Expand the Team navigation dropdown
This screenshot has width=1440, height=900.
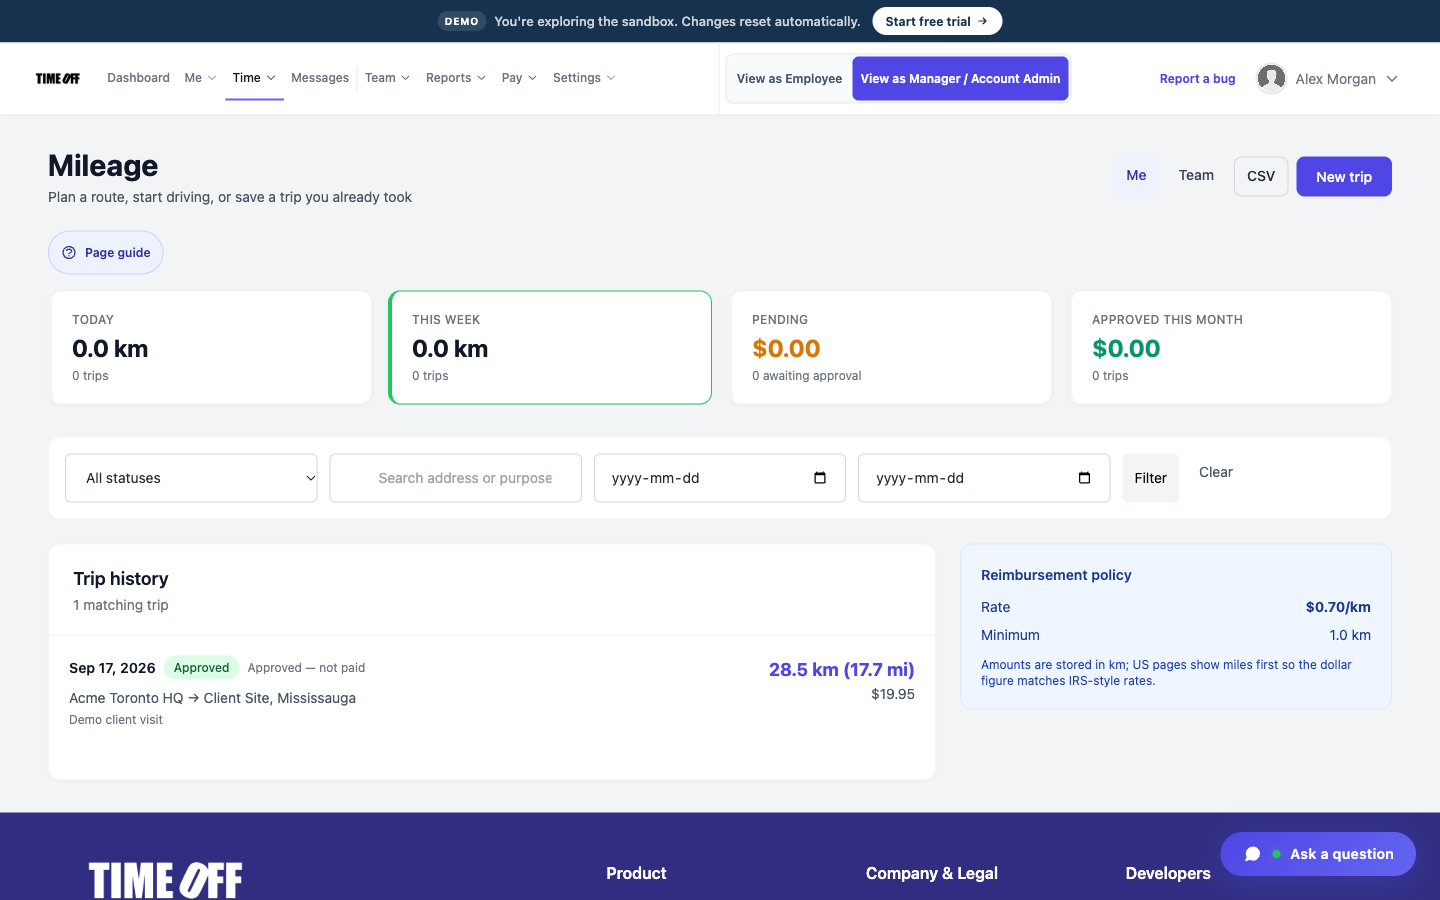(x=387, y=78)
